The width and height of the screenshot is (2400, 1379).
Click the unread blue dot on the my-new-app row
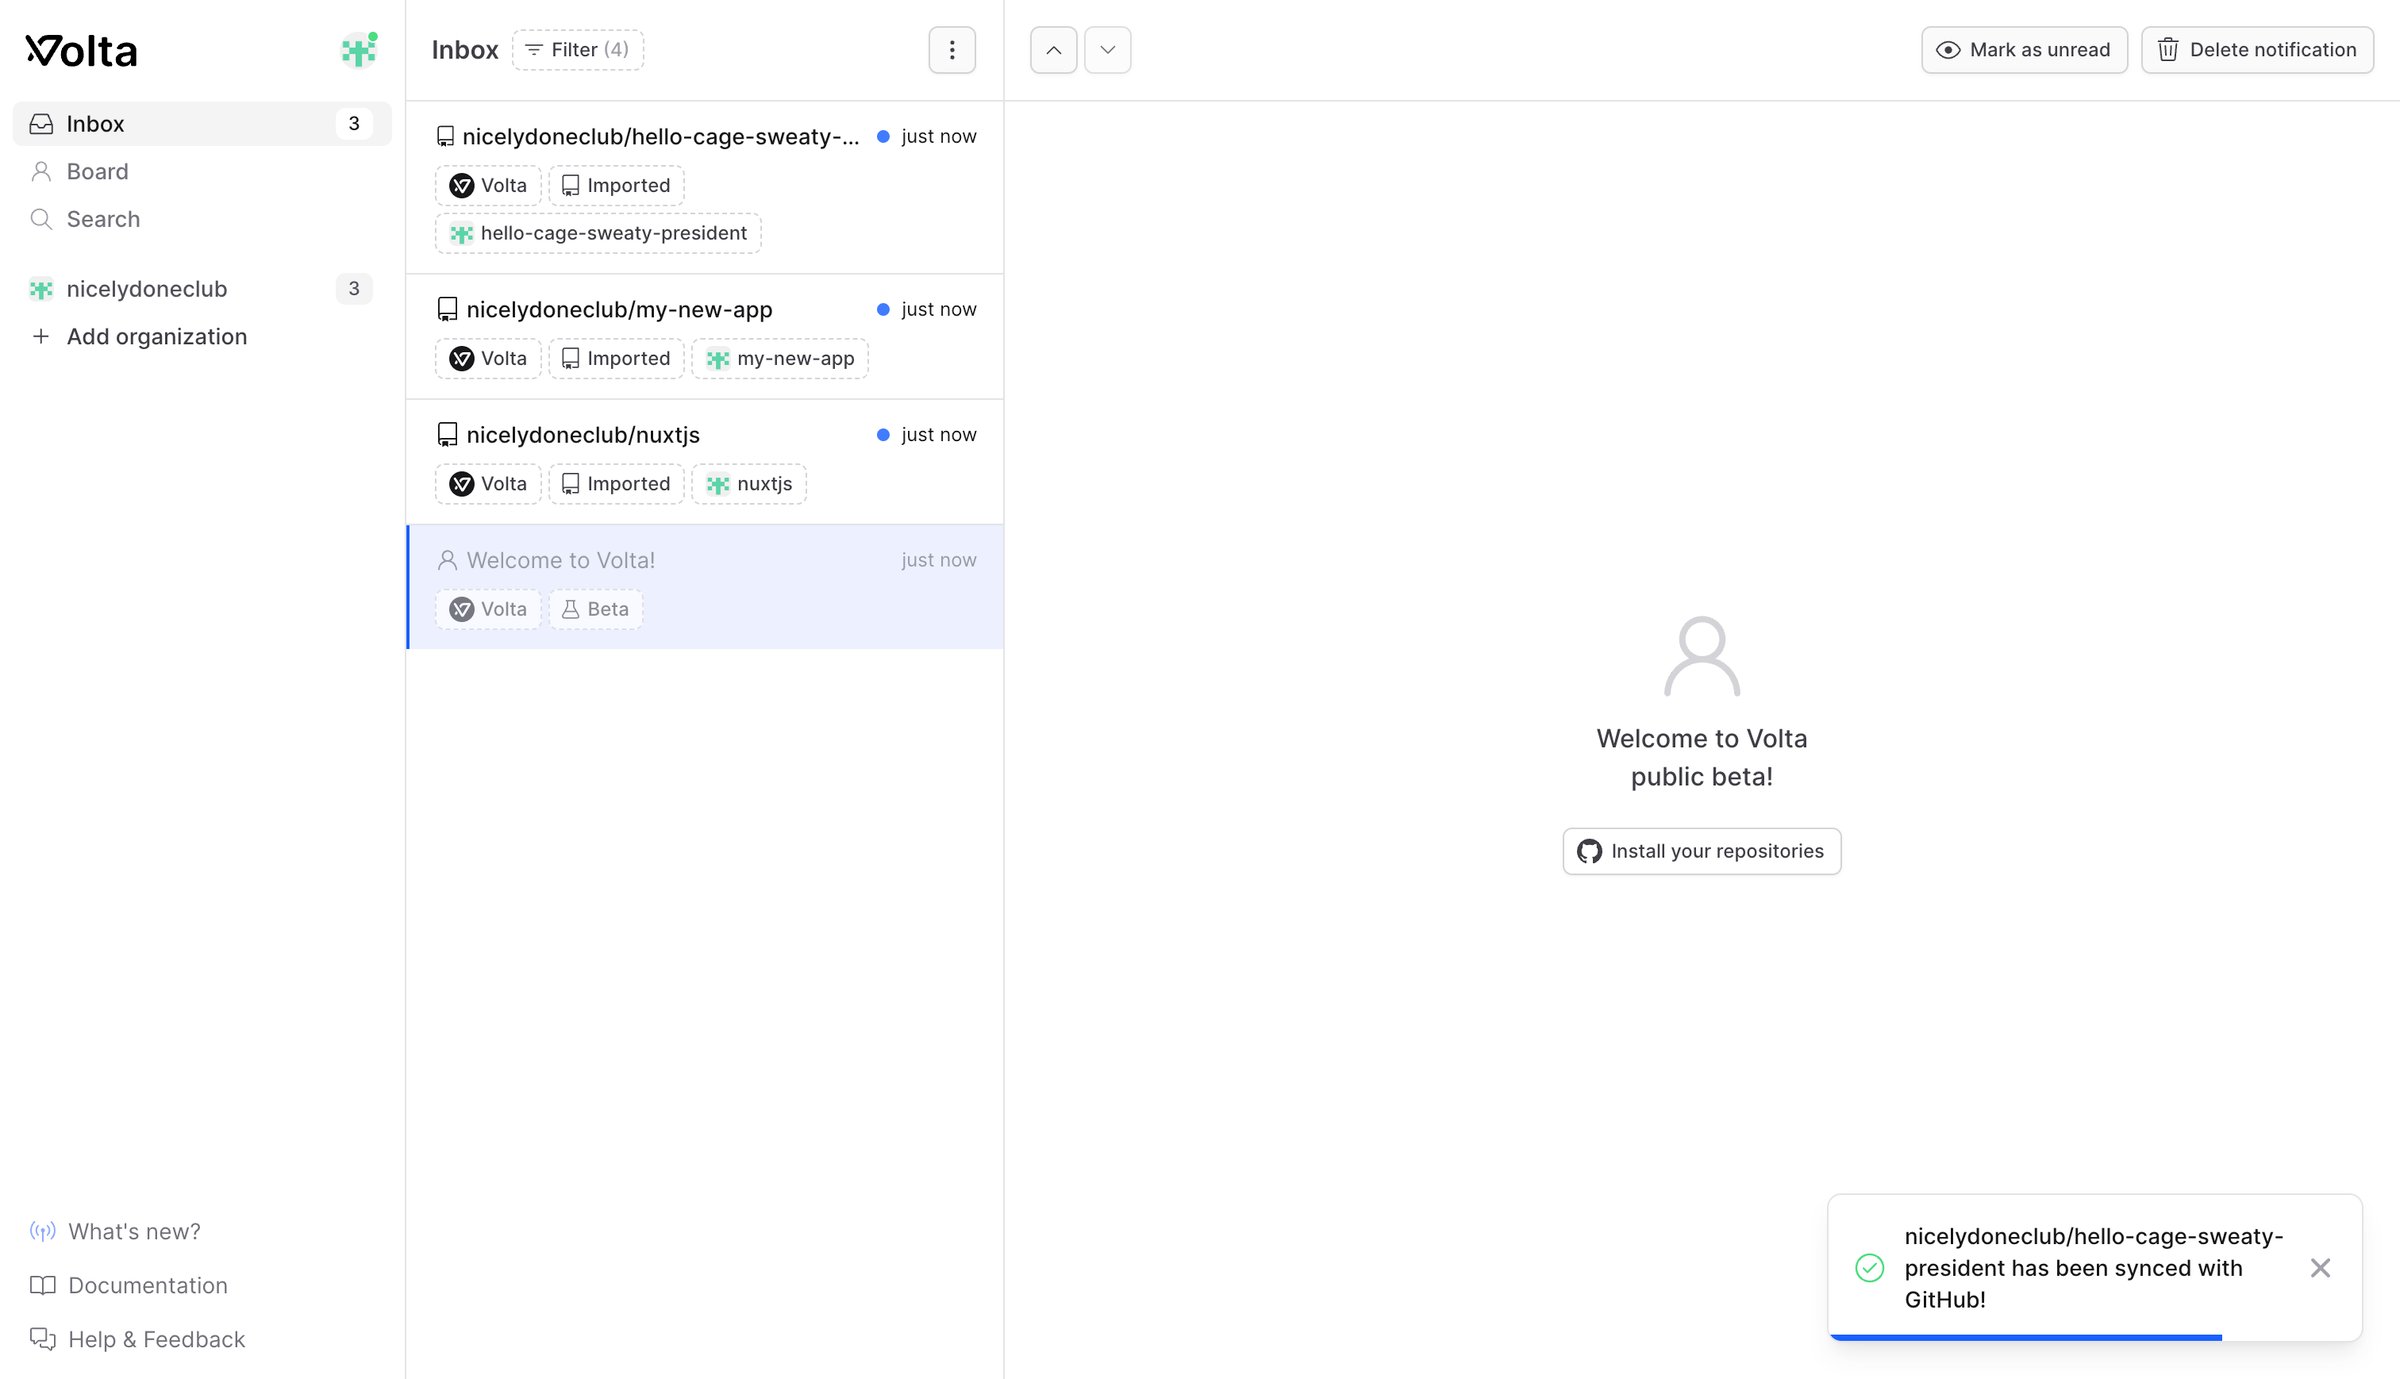883,310
